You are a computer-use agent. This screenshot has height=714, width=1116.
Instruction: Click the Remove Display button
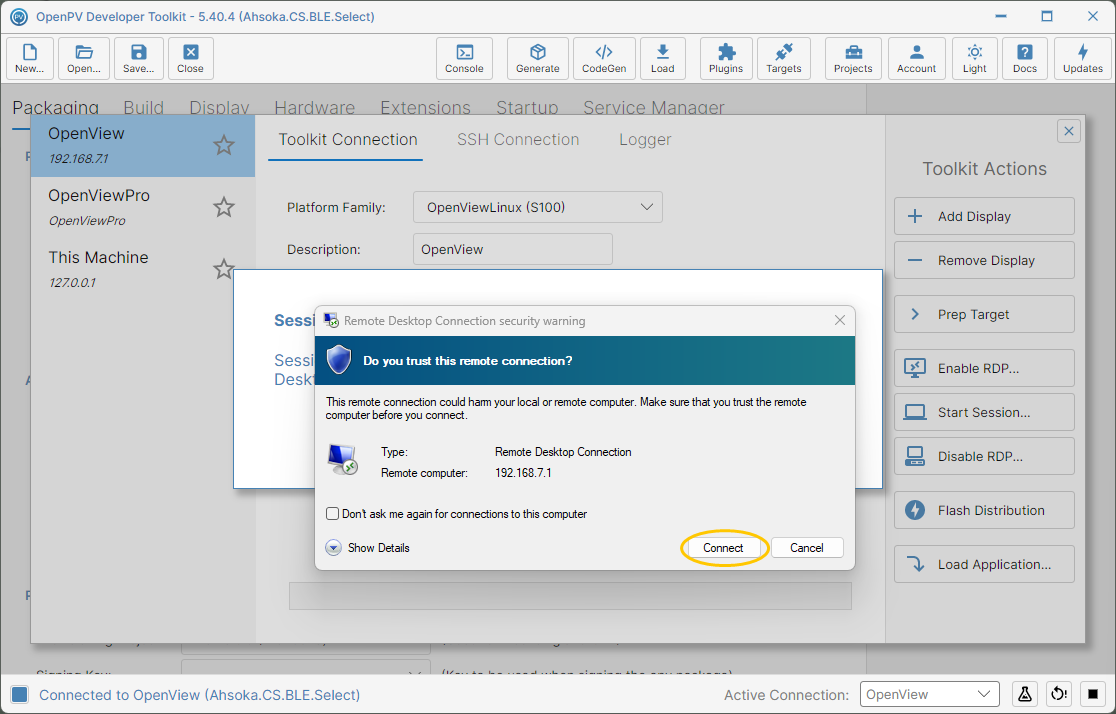(x=984, y=260)
